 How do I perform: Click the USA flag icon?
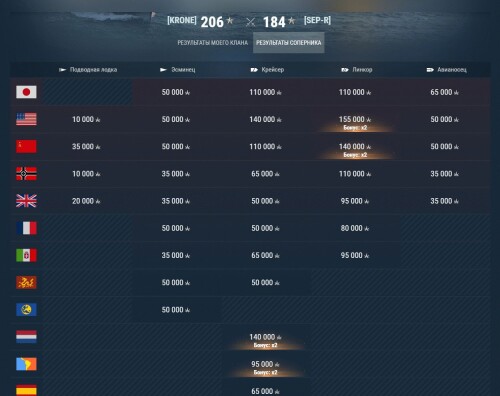pyautogui.click(x=26, y=119)
